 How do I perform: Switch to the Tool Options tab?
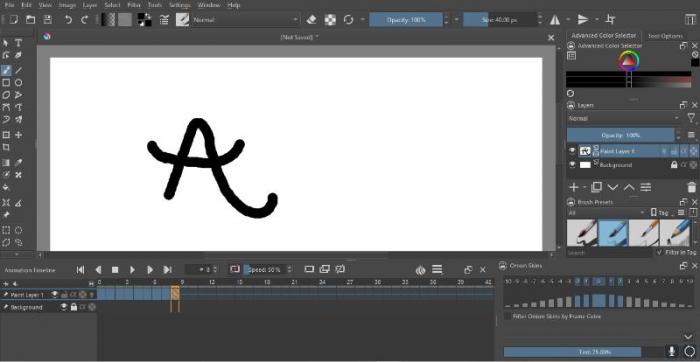point(665,36)
